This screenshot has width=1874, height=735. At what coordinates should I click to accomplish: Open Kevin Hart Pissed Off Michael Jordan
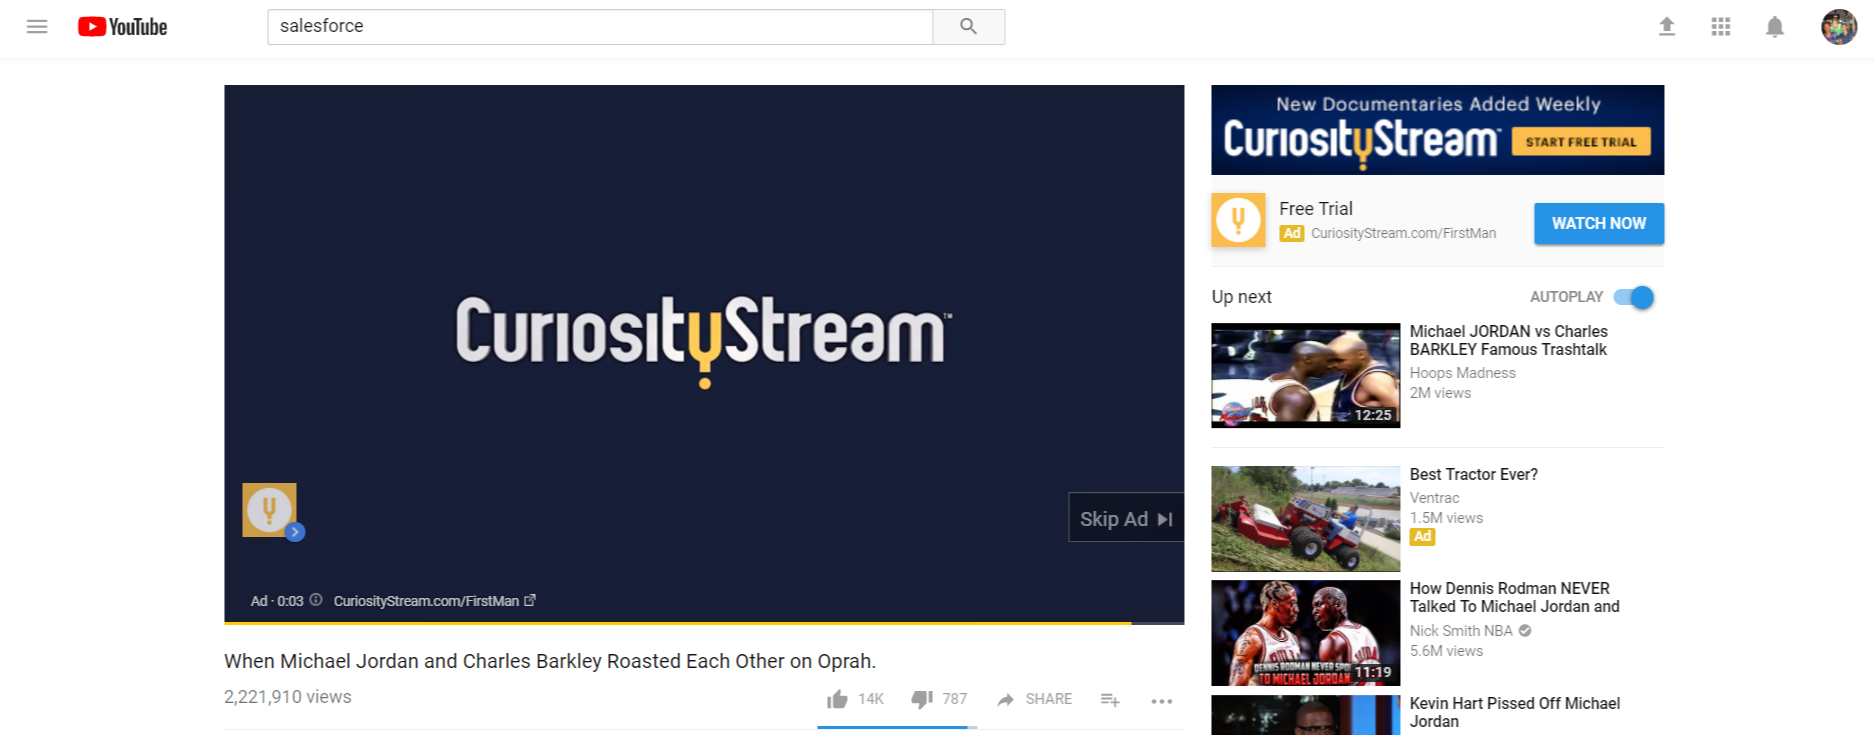pos(1514,712)
